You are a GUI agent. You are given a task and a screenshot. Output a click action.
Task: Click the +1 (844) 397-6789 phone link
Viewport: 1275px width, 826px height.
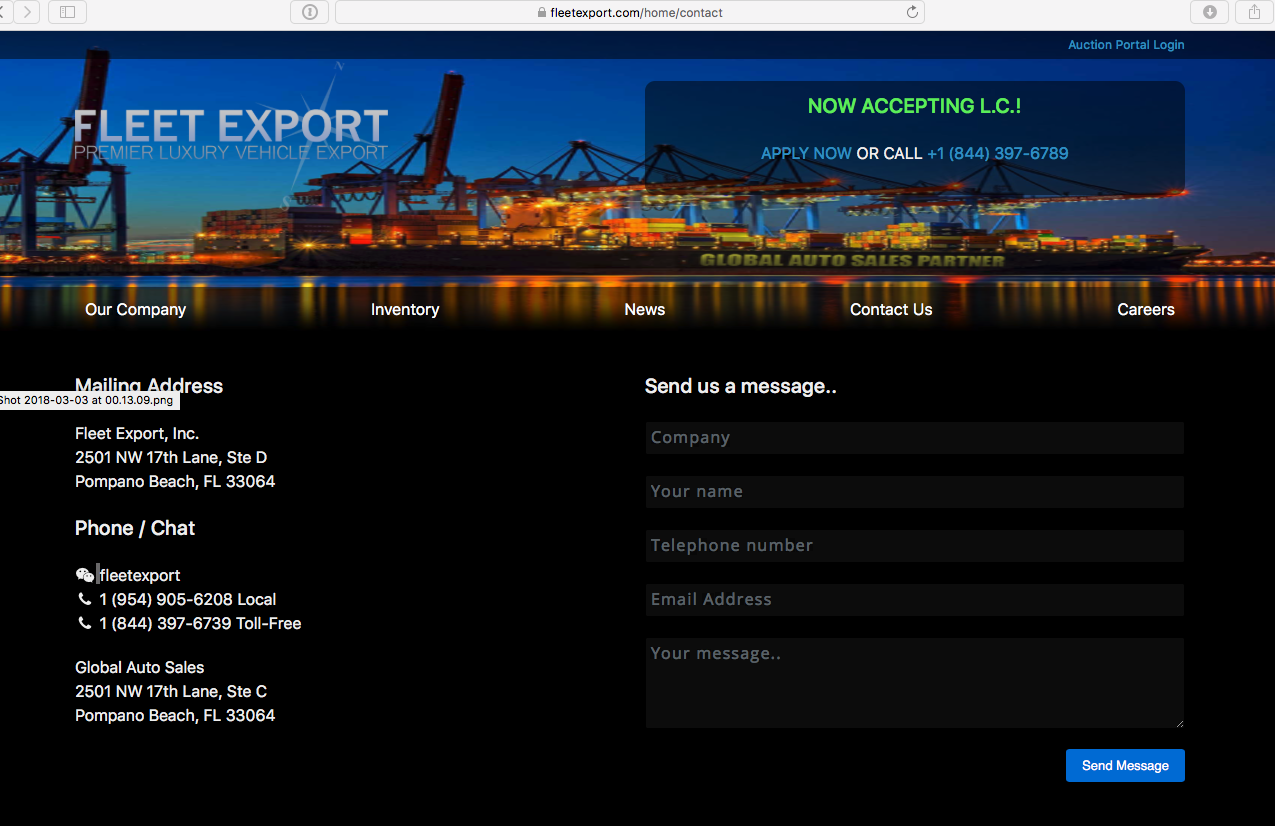(x=998, y=153)
